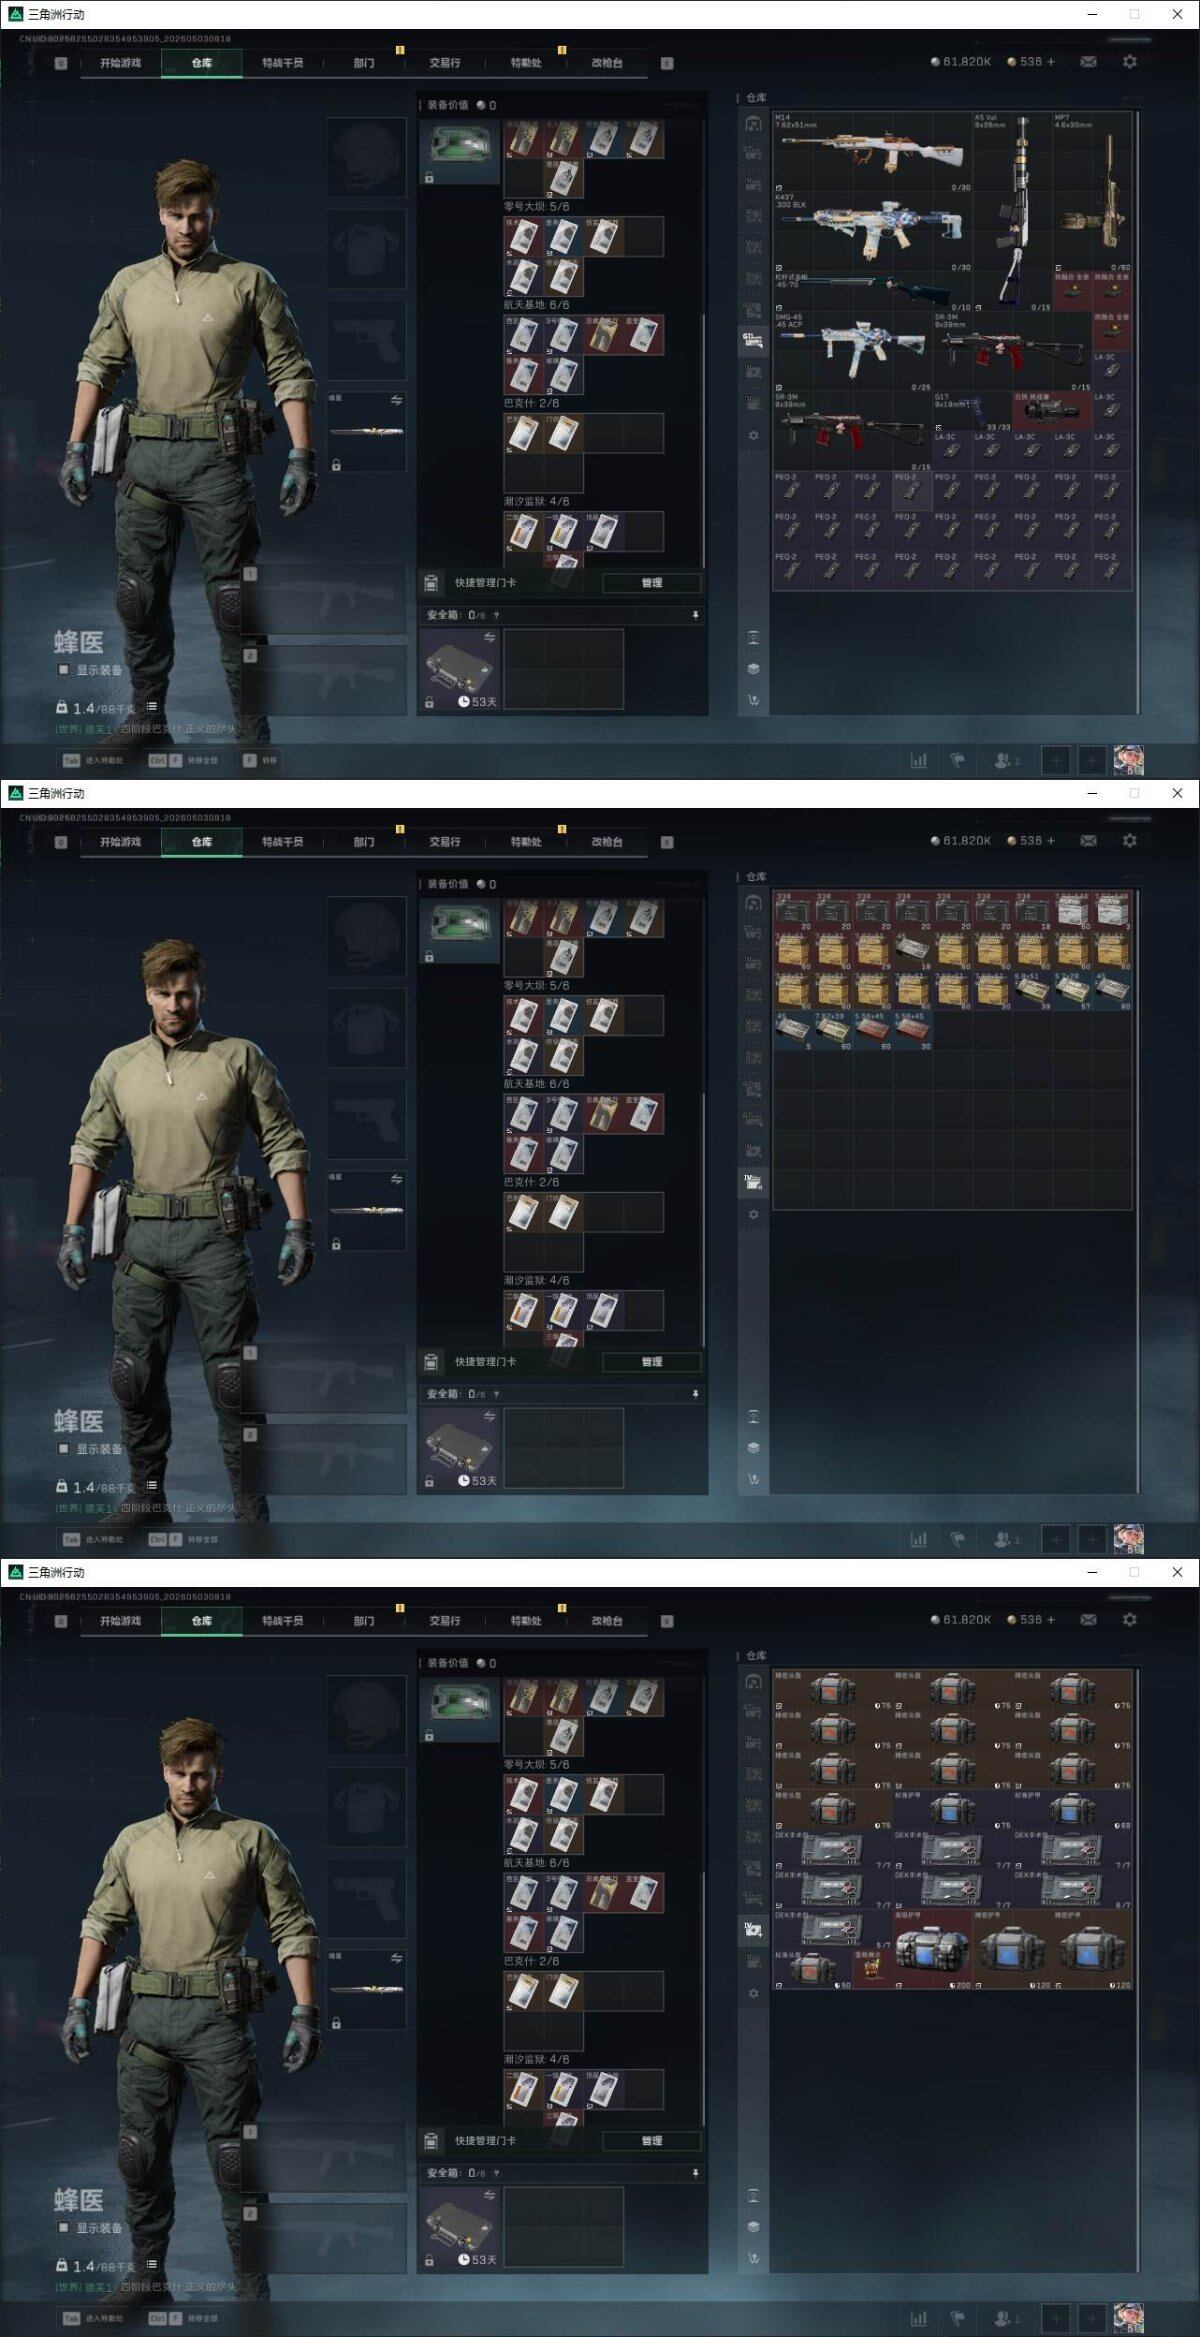The width and height of the screenshot is (1200, 2337).
Task: Select highlighted weapons box tab, top window sidebar
Action: tap(754, 340)
